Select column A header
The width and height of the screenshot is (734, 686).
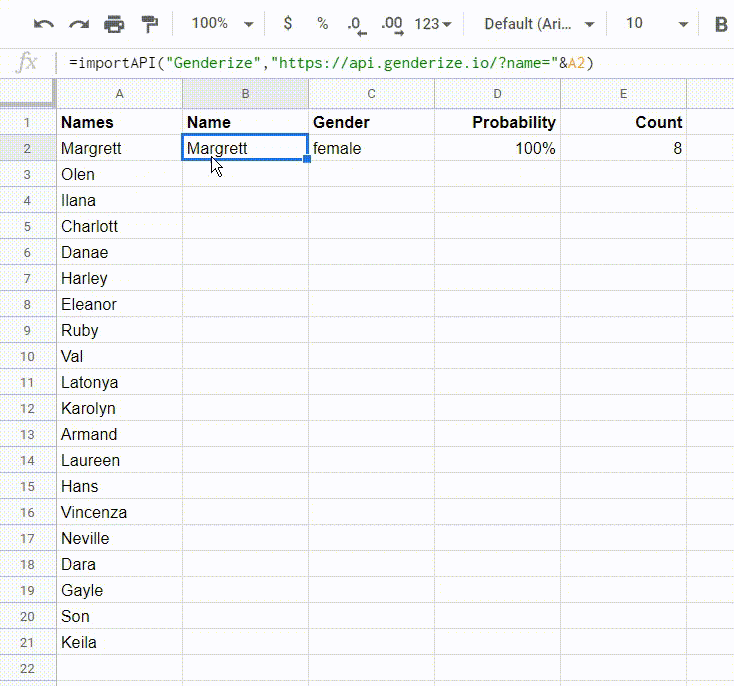click(119, 94)
